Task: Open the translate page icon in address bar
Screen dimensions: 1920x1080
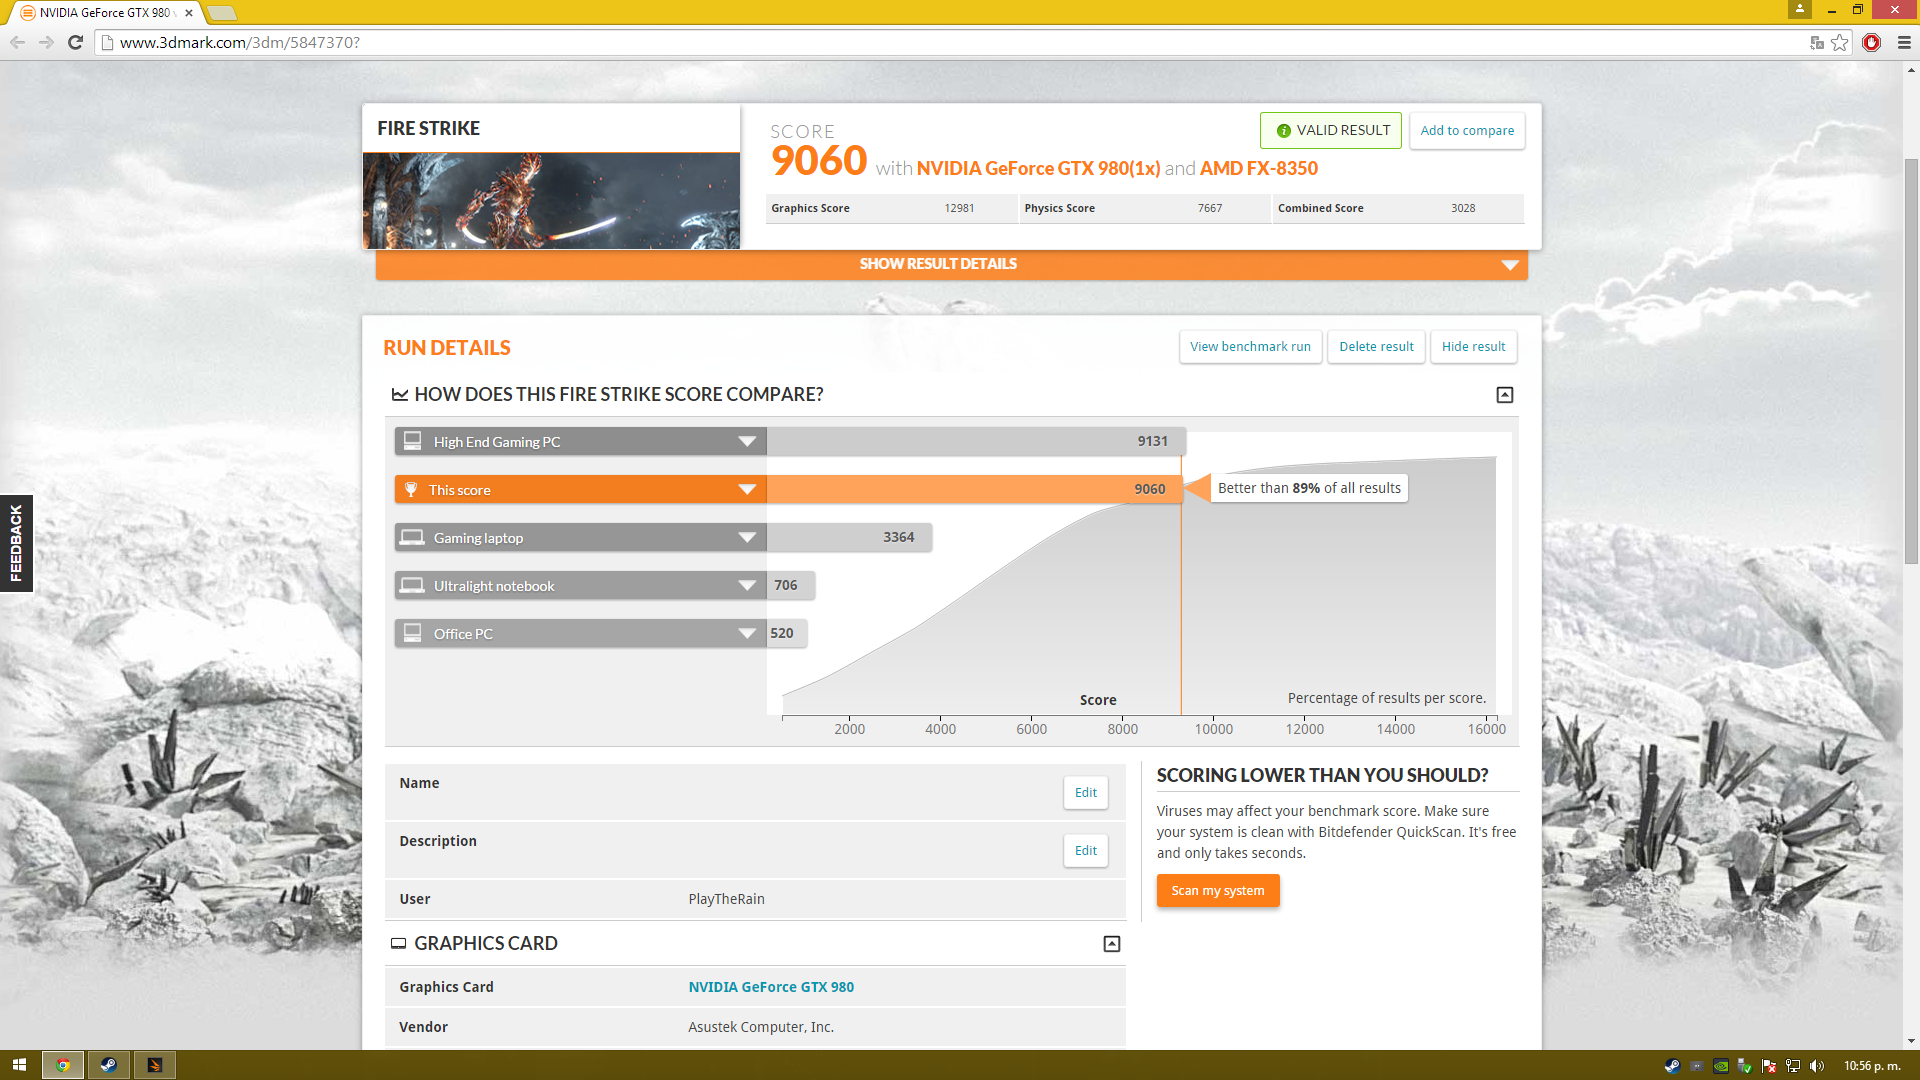Action: click(x=1817, y=42)
